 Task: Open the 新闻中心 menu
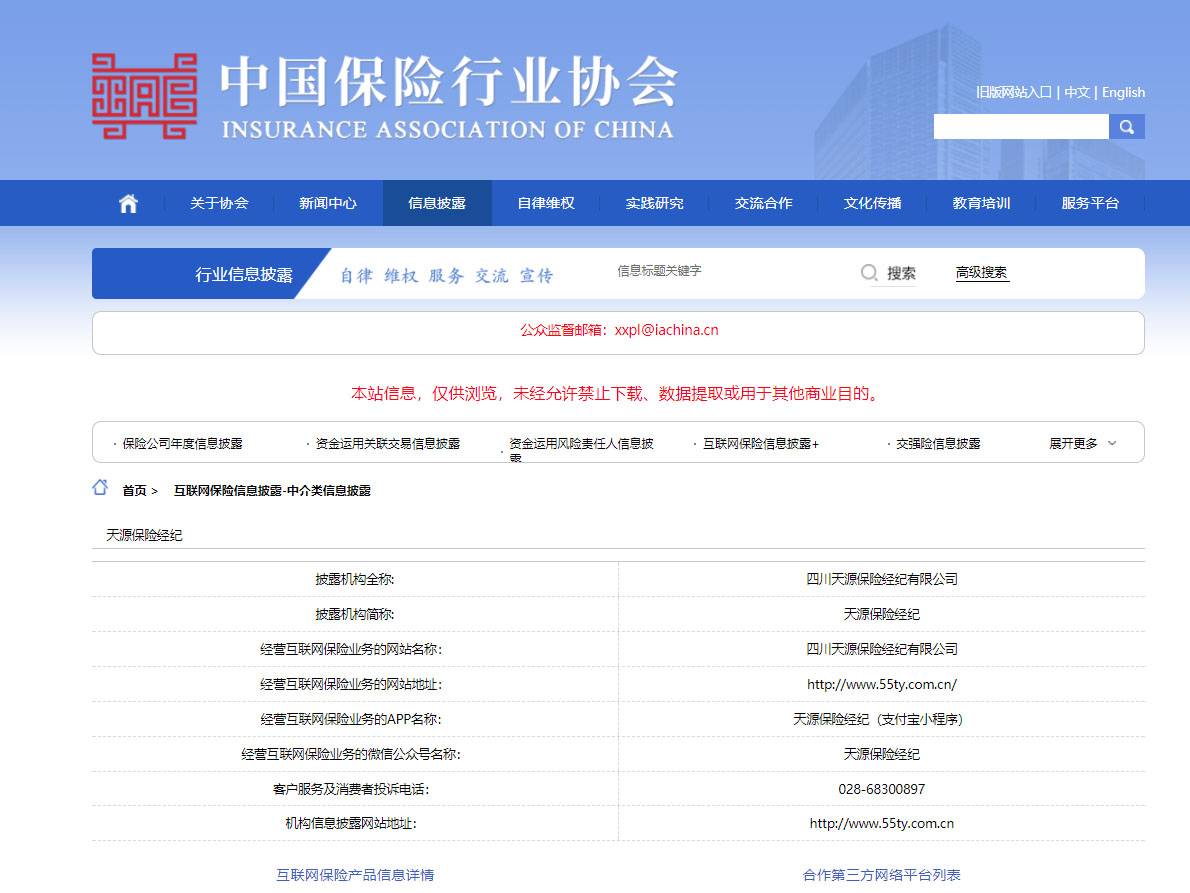point(328,203)
